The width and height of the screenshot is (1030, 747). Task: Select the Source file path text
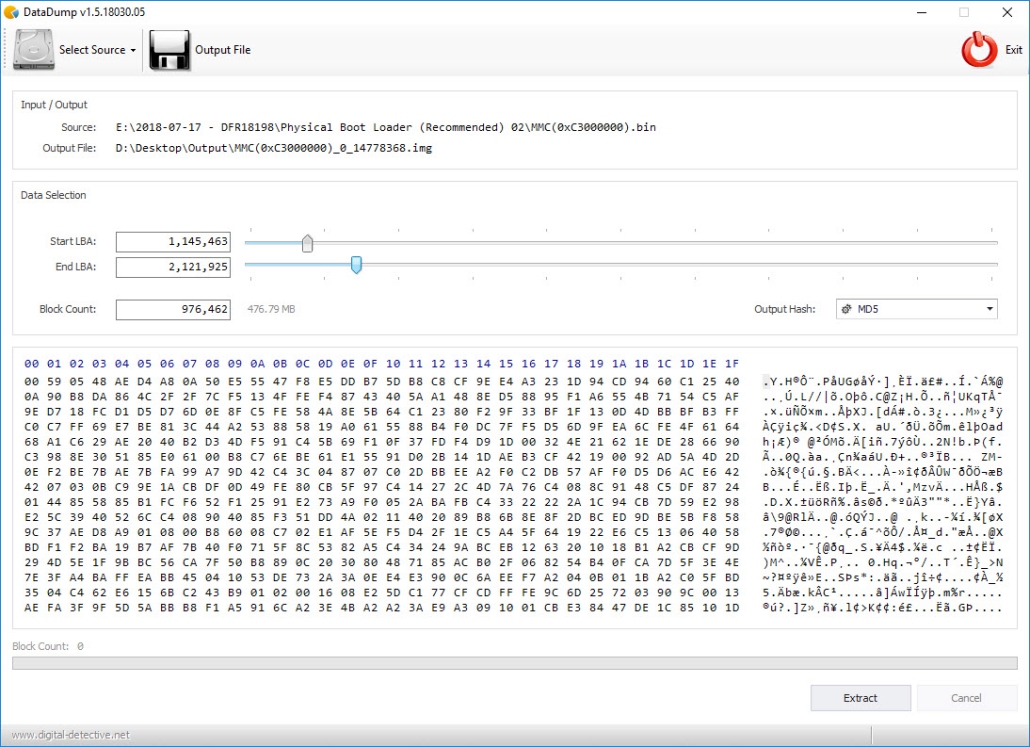(386, 127)
